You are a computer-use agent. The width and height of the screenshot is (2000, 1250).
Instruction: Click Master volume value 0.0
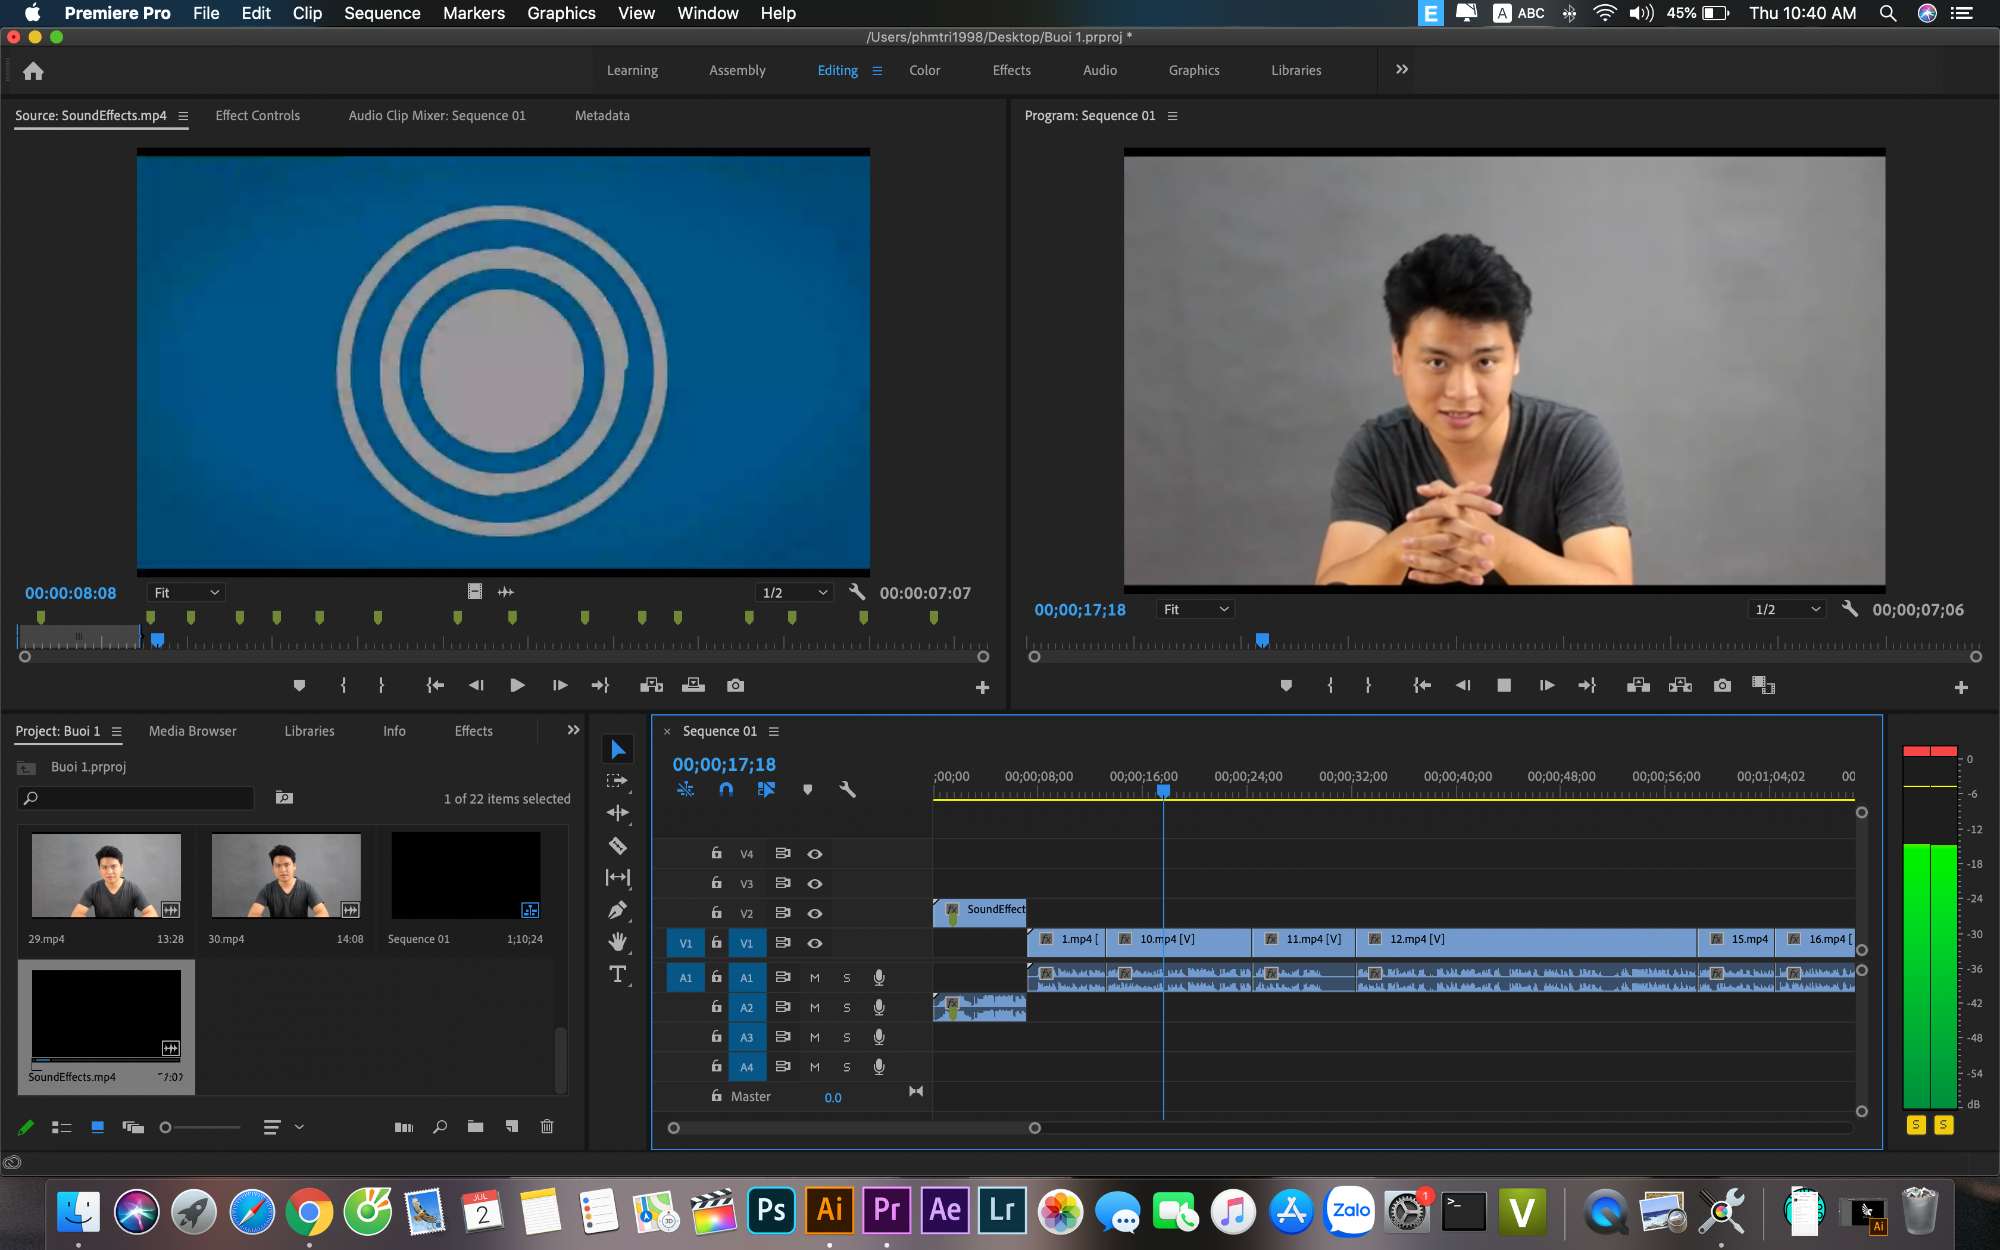[833, 1098]
